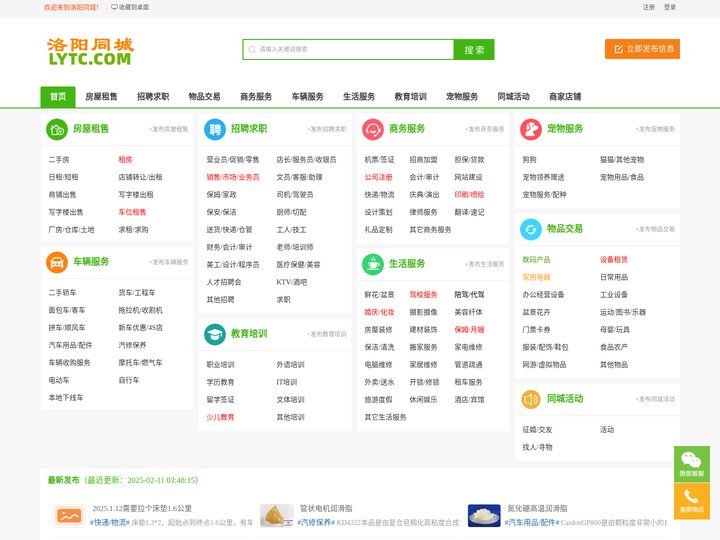
Task: Click the 2025.1.12需要拉个床垫 listing placeholder image
Action: (69, 516)
